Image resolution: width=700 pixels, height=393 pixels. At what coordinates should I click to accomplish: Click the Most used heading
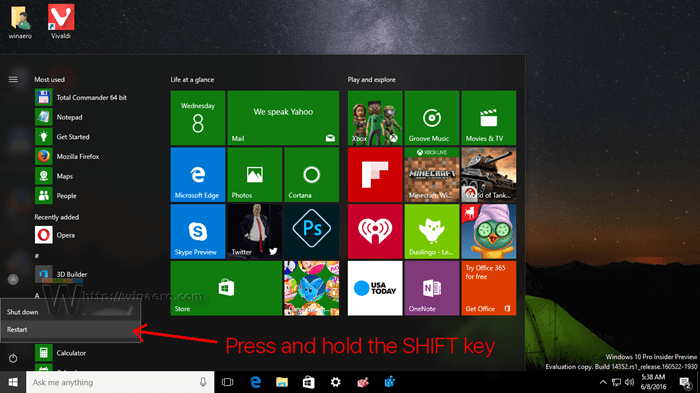point(50,79)
